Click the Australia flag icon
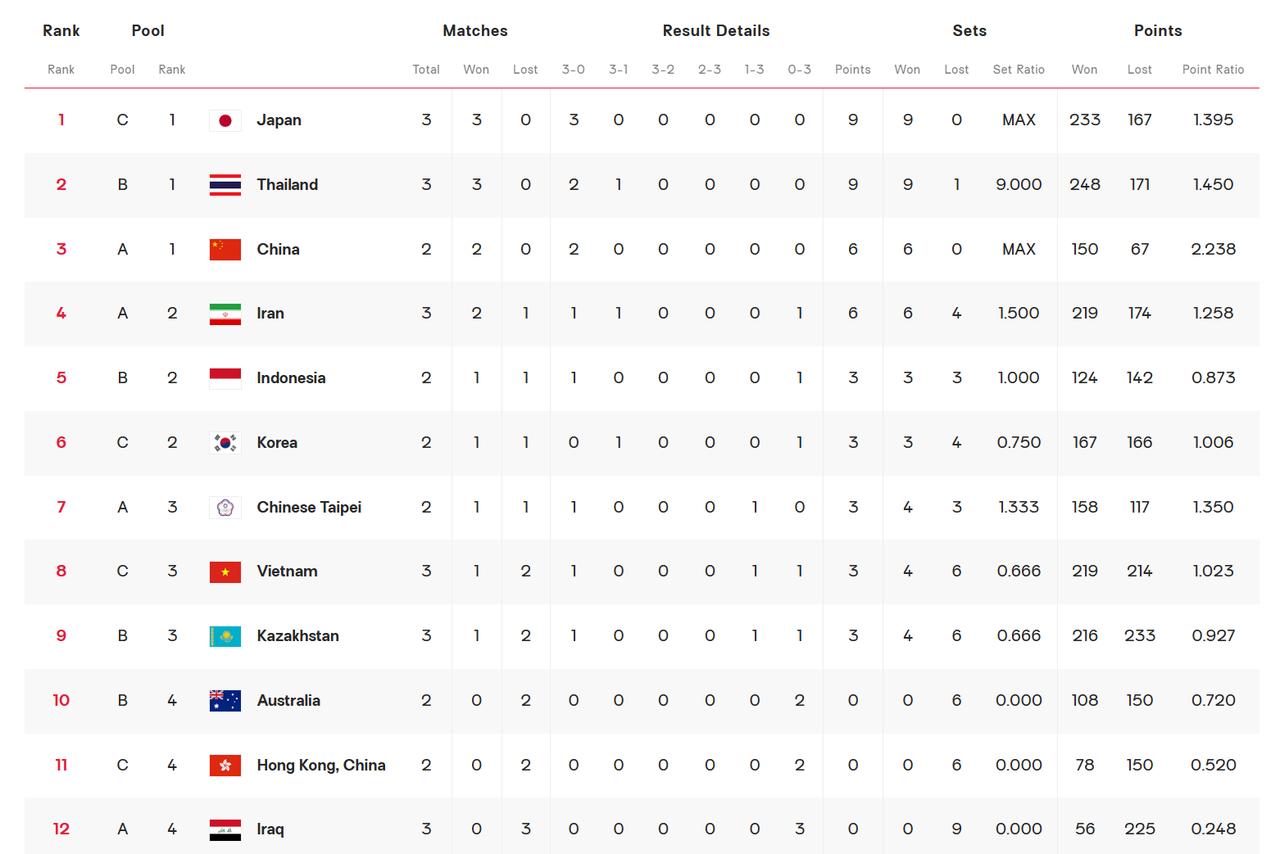Viewport: 1280px width, 854px height. 225,701
